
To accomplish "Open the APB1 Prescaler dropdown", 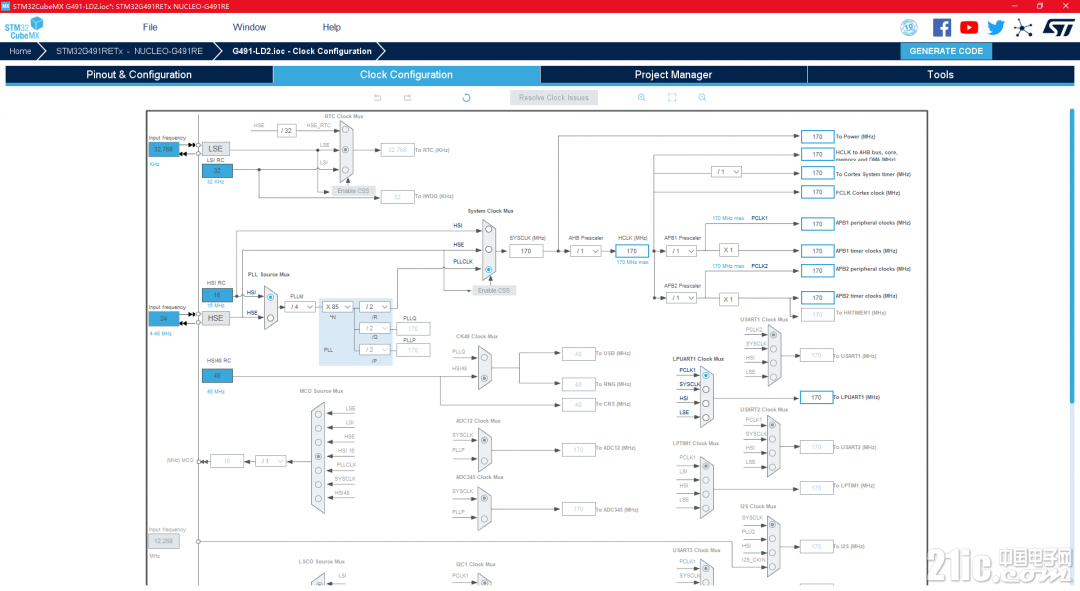I will click(x=682, y=251).
